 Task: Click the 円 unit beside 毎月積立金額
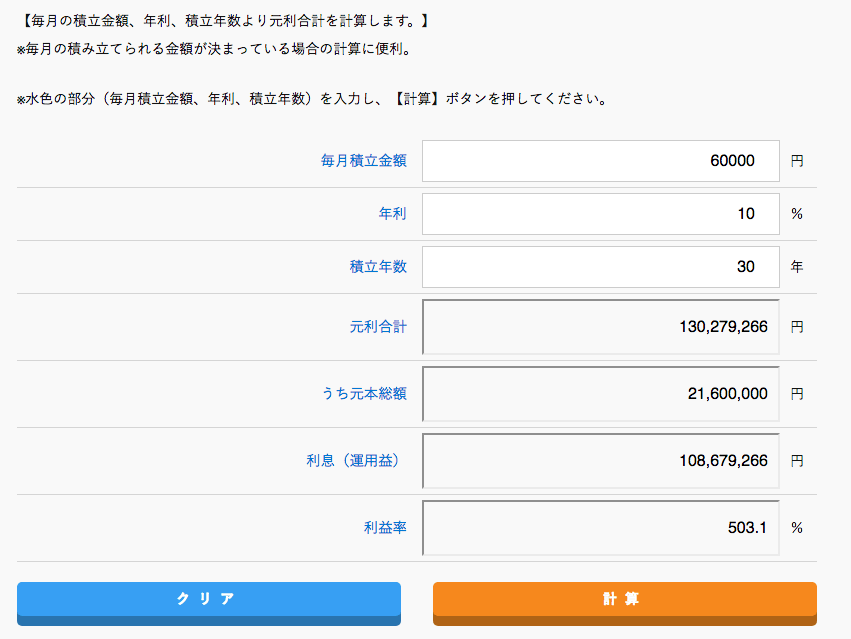pos(797,161)
